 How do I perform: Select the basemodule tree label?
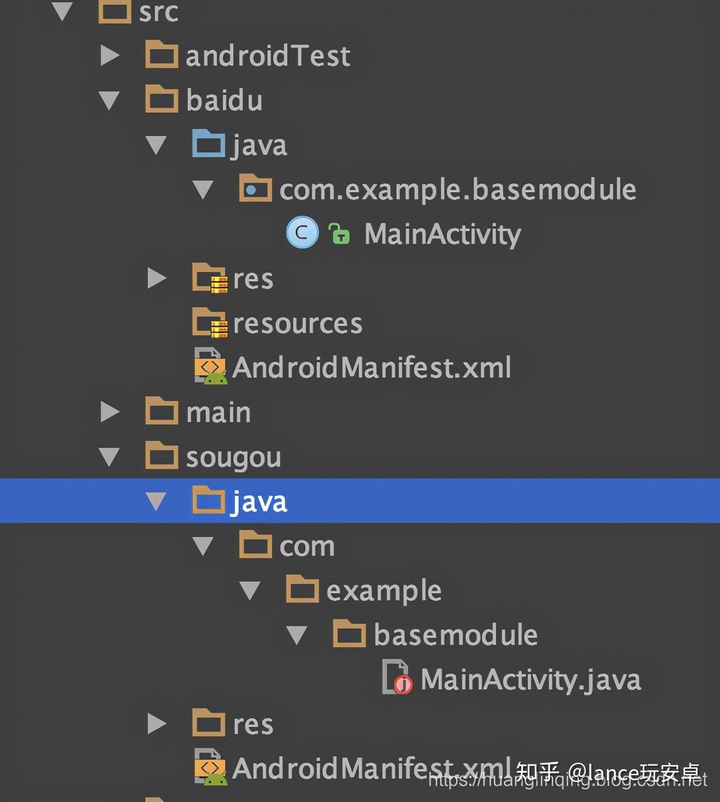[x=456, y=635]
